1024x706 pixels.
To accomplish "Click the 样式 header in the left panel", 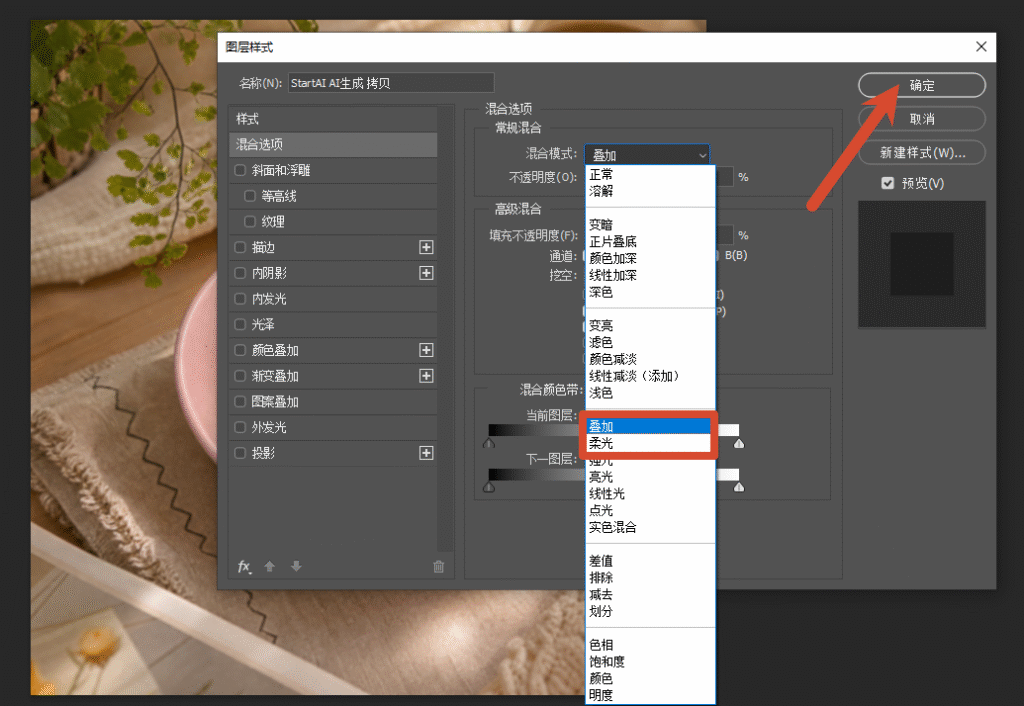I will pos(333,119).
